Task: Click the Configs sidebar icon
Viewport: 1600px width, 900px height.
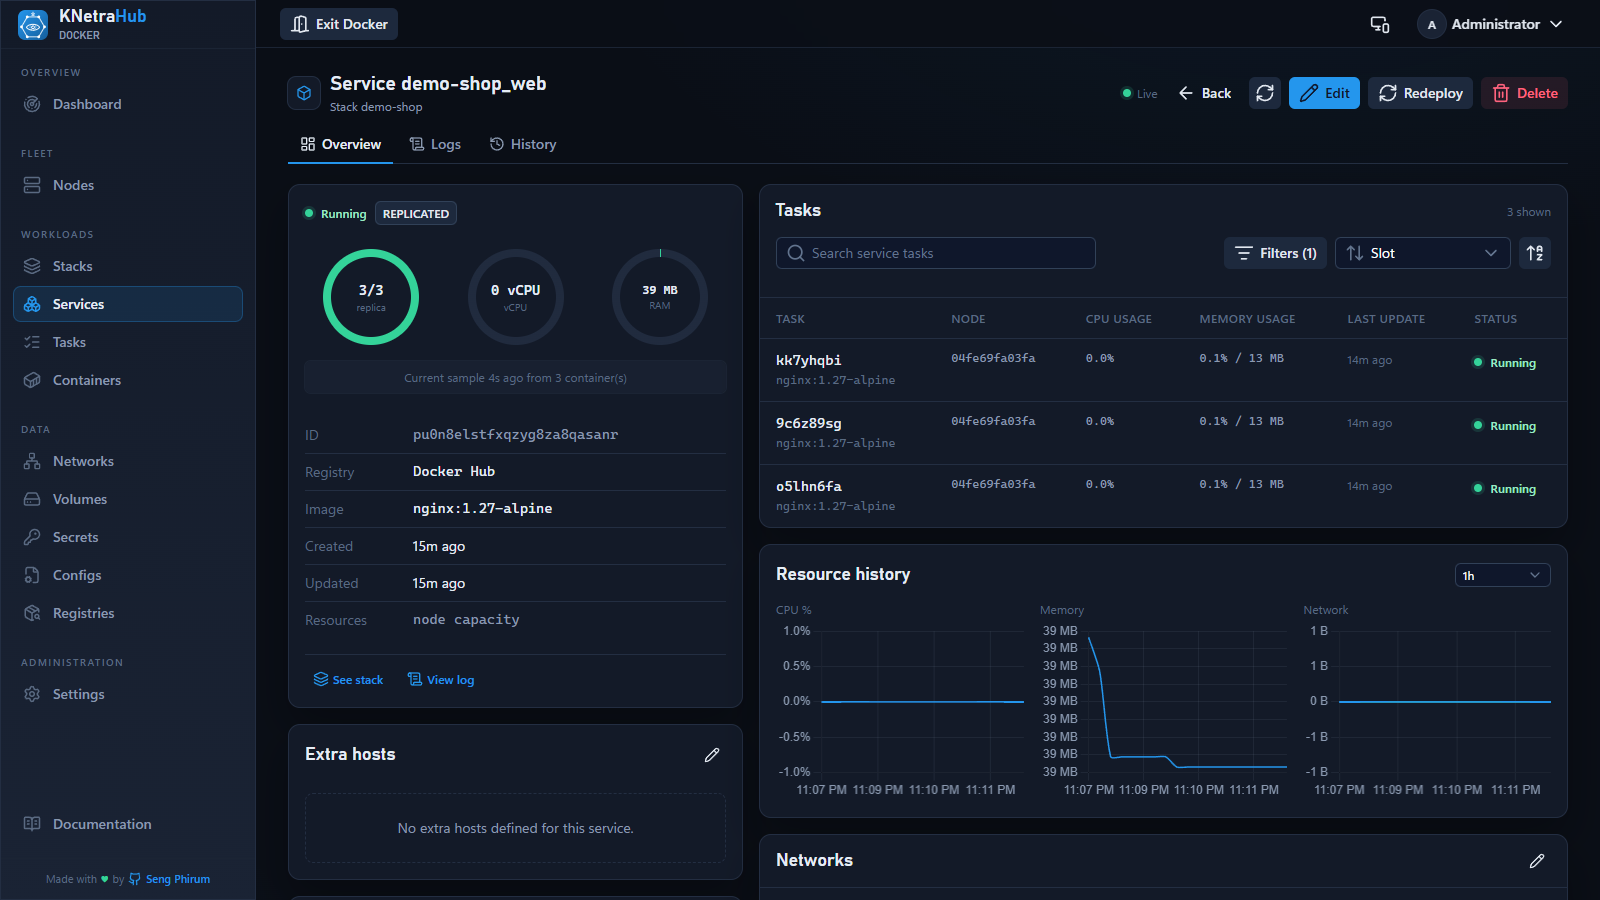Action: coord(32,575)
